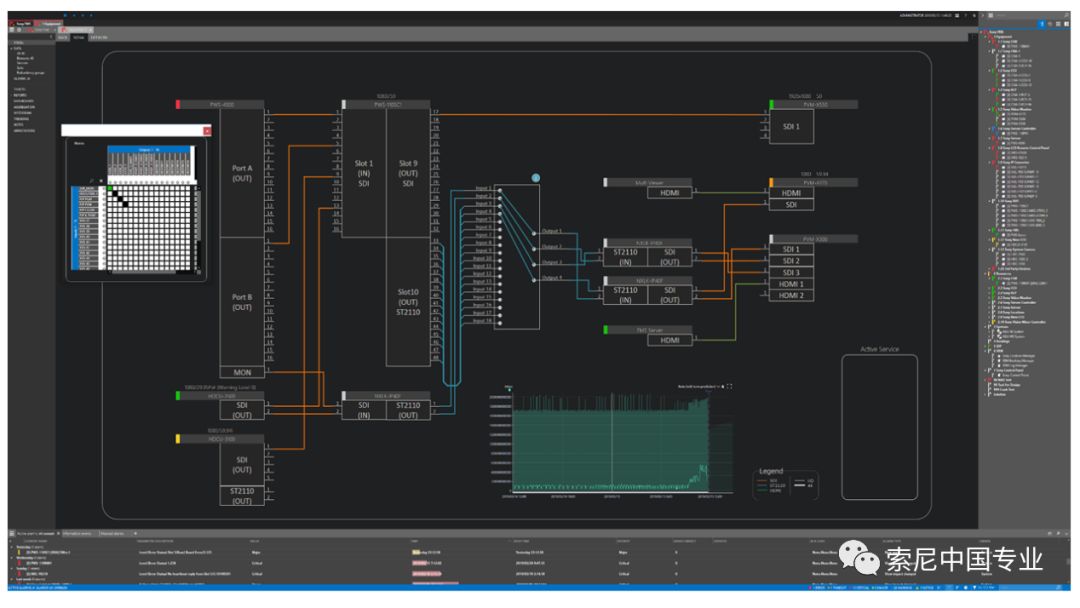The width and height of the screenshot is (1080, 608).
Task: Close the matrix popup with the red X
Action: tap(207, 131)
